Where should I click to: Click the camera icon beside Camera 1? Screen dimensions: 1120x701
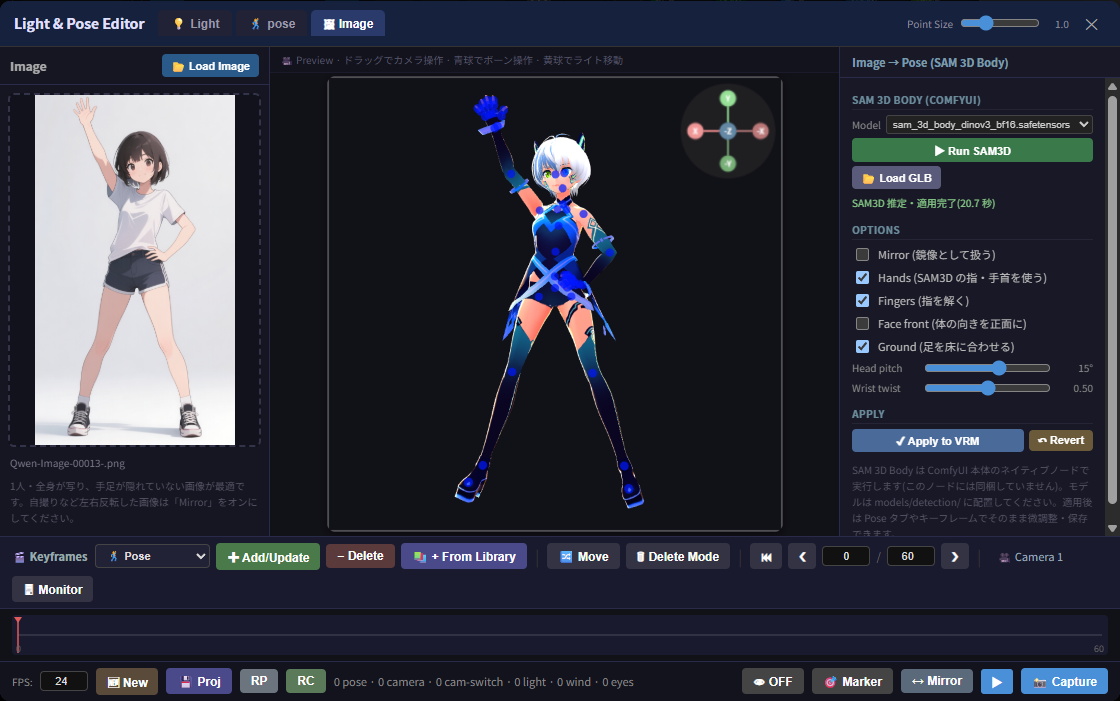1004,557
